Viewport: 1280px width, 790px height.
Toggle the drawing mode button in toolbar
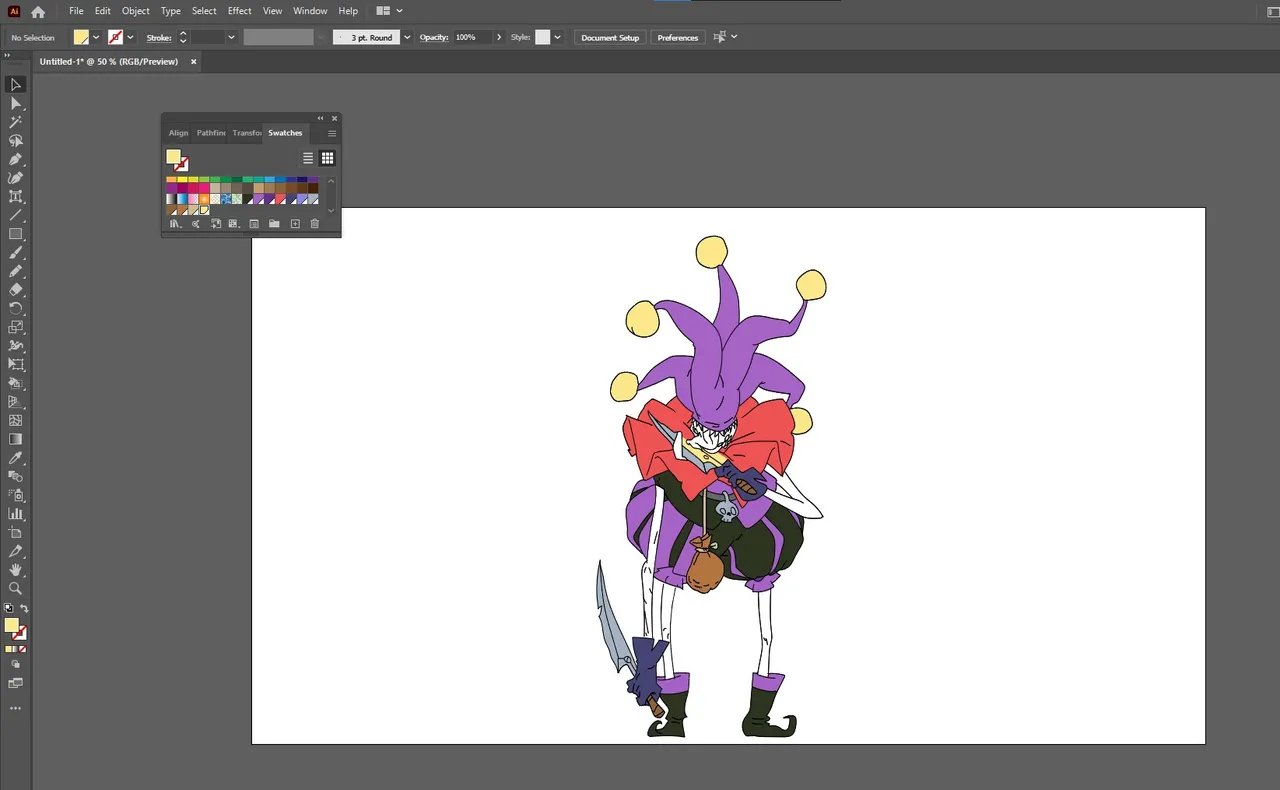click(x=15, y=664)
